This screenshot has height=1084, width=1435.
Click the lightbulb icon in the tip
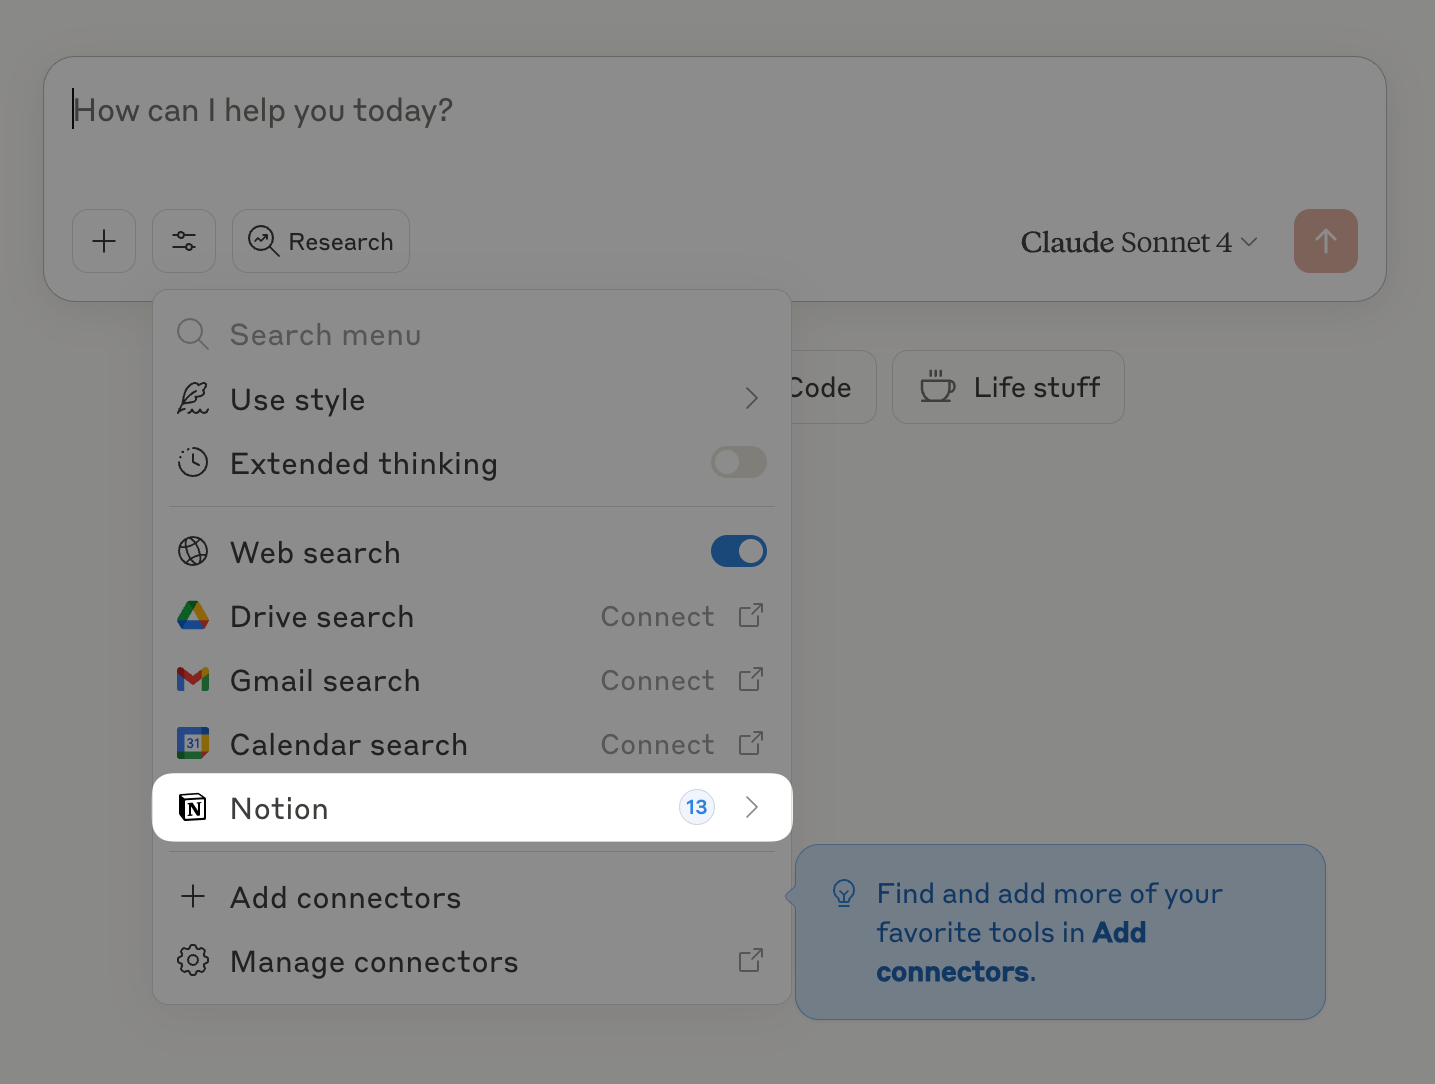coord(844,892)
